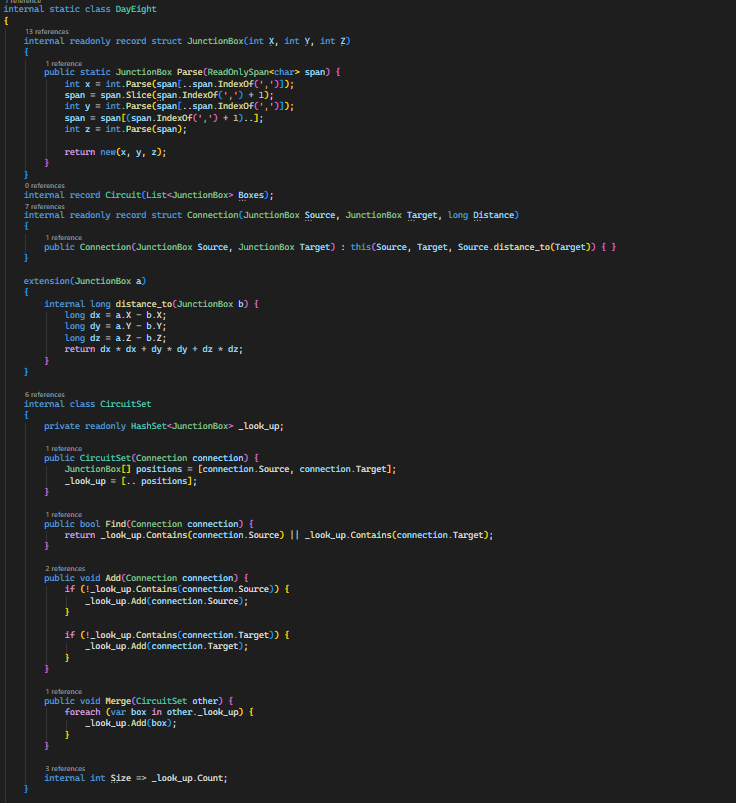The height and width of the screenshot is (803, 736).
Task: Open 1 reference above the public Connection constructor
Action: [64, 237]
